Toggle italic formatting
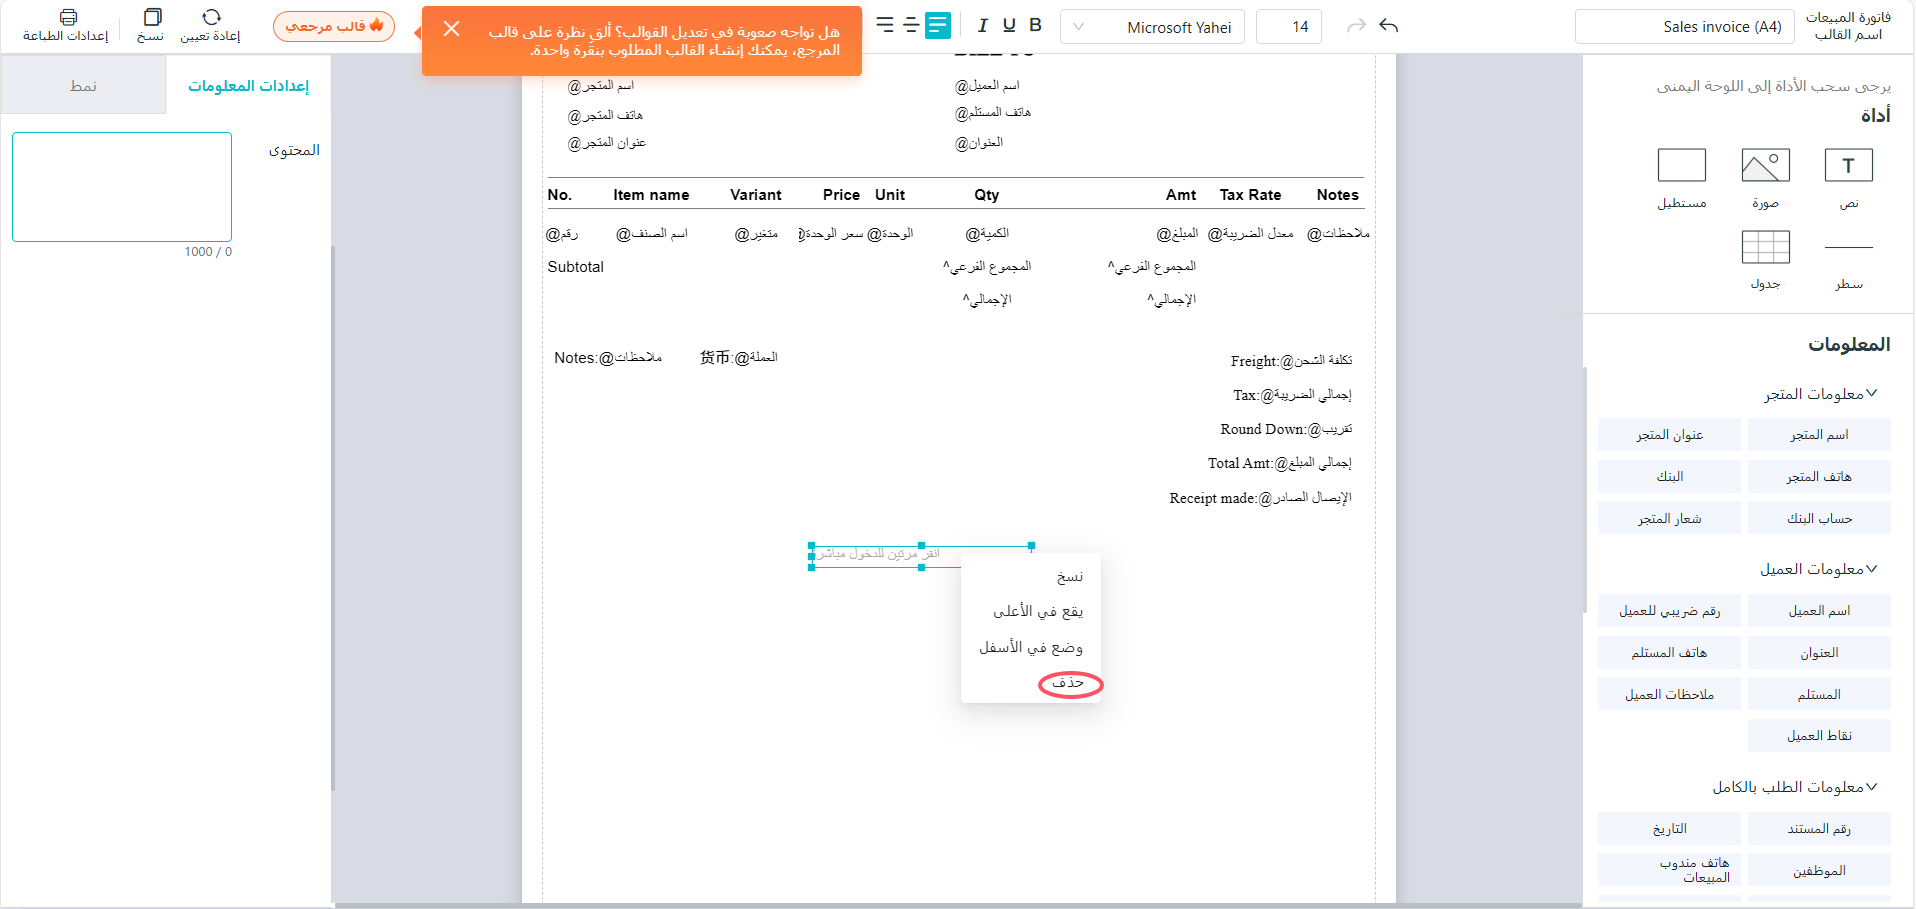The image size is (1916, 909). pyautogui.click(x=982, y=26)
